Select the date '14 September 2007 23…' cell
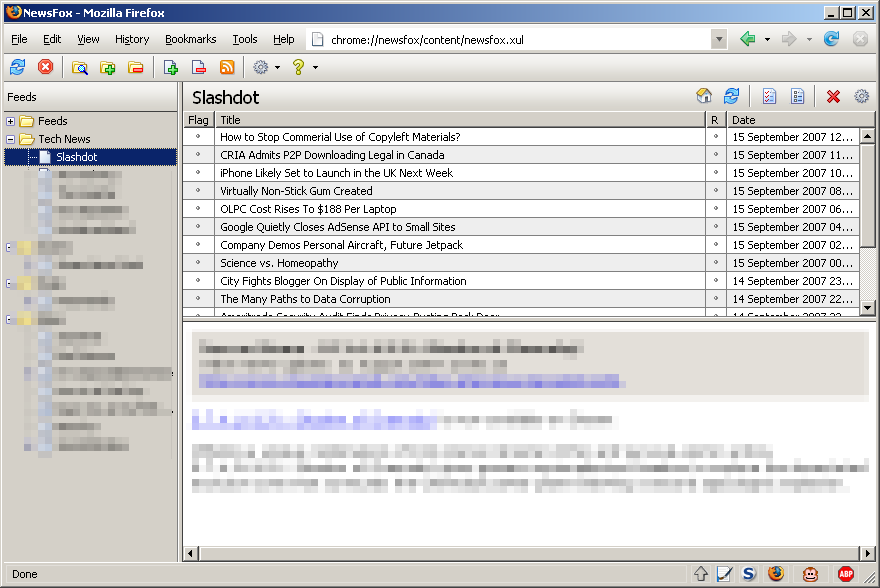880x588 pixels. point(792,281)
